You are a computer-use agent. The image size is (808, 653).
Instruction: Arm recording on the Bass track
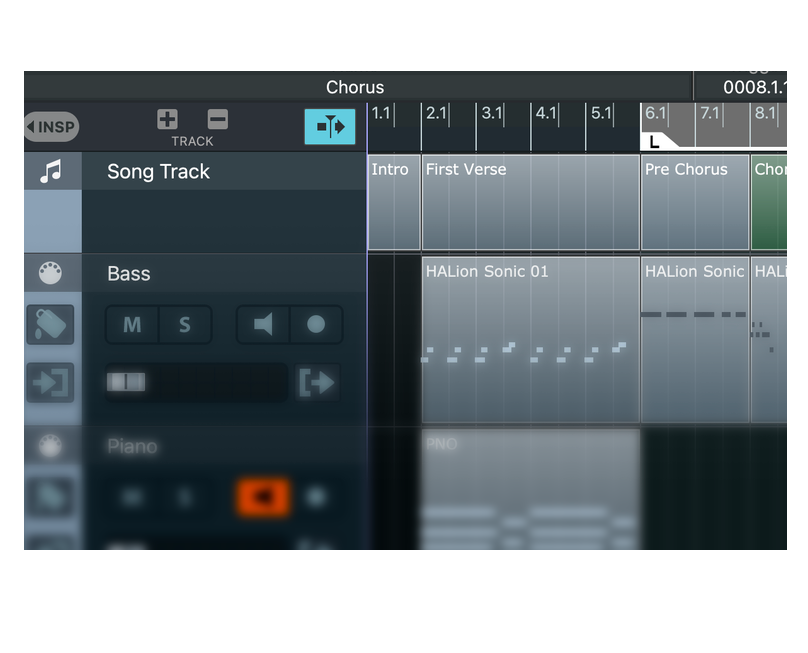316,324
